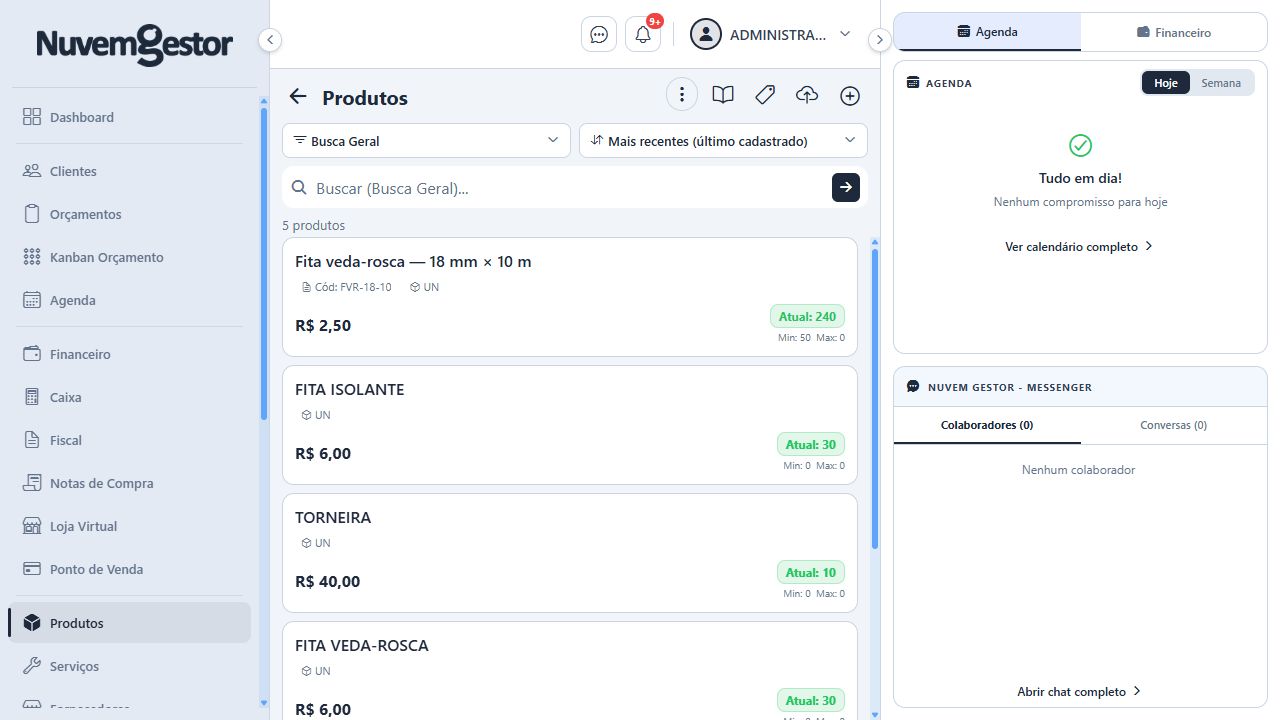
Task: Open the three-dot more options menu
Action: point(682,95)
